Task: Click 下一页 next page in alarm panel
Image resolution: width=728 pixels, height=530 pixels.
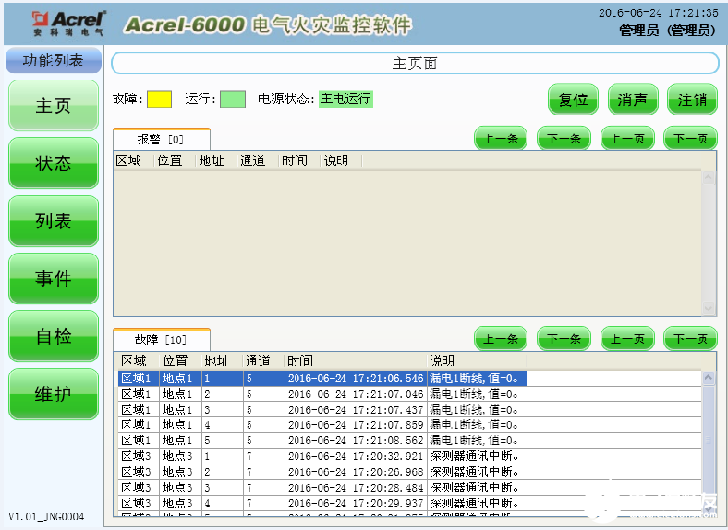Action: click(690, 139)
